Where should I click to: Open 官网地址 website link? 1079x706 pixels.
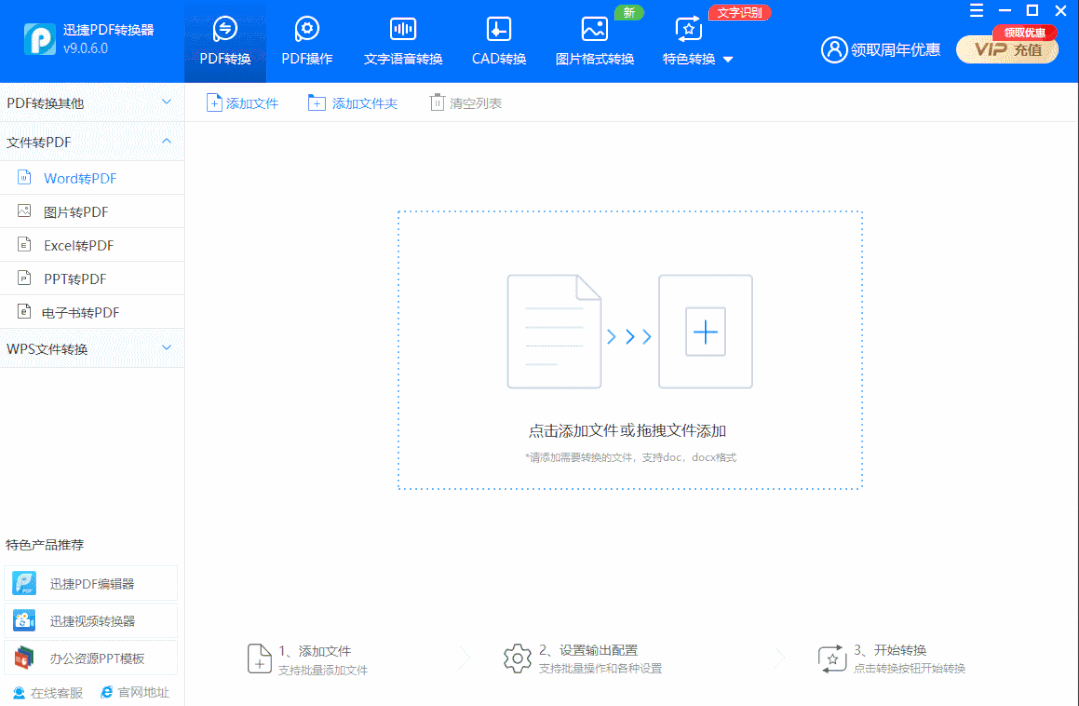[x=134, y=692]
